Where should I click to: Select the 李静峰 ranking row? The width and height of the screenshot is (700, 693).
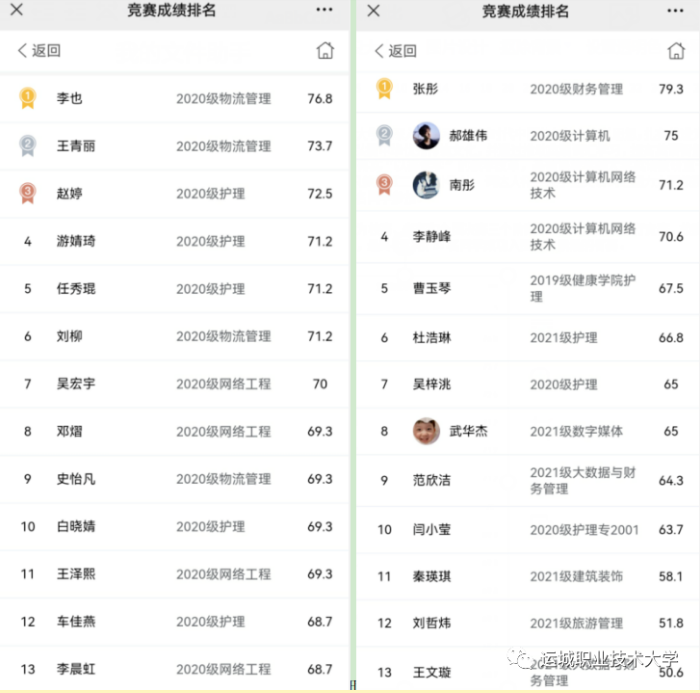coord(528,236)
